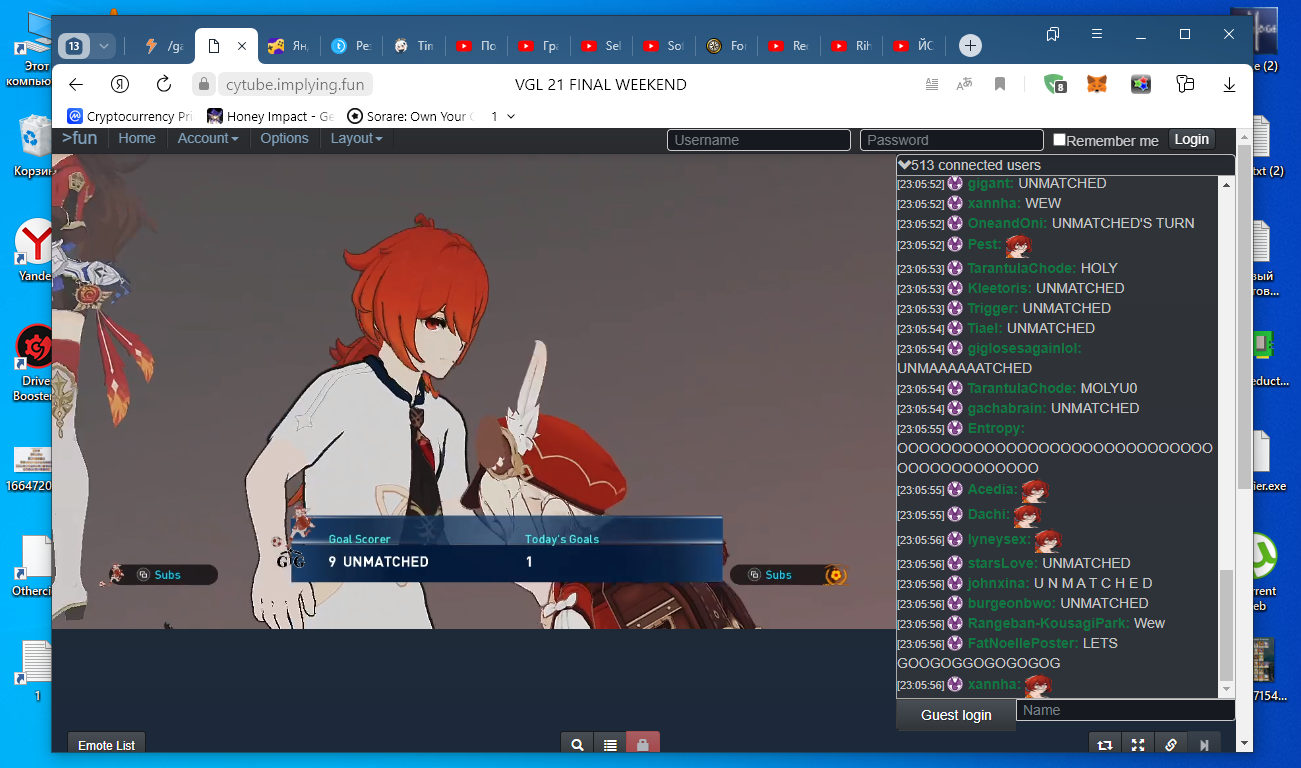Click the chat scrollbar down arrow
This screenshot has height=768, width=1301.
pos(1227,690)
